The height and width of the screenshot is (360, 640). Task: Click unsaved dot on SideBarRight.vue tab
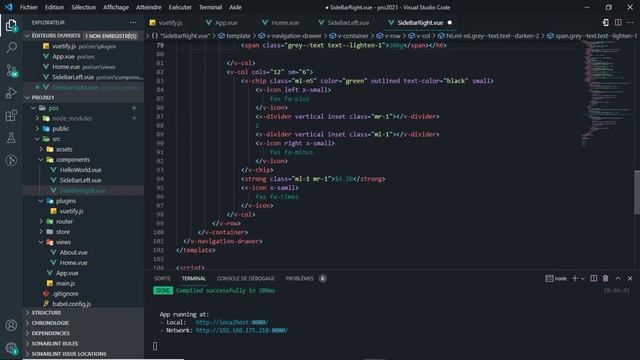pyautogui.click(x=450, y=23)
